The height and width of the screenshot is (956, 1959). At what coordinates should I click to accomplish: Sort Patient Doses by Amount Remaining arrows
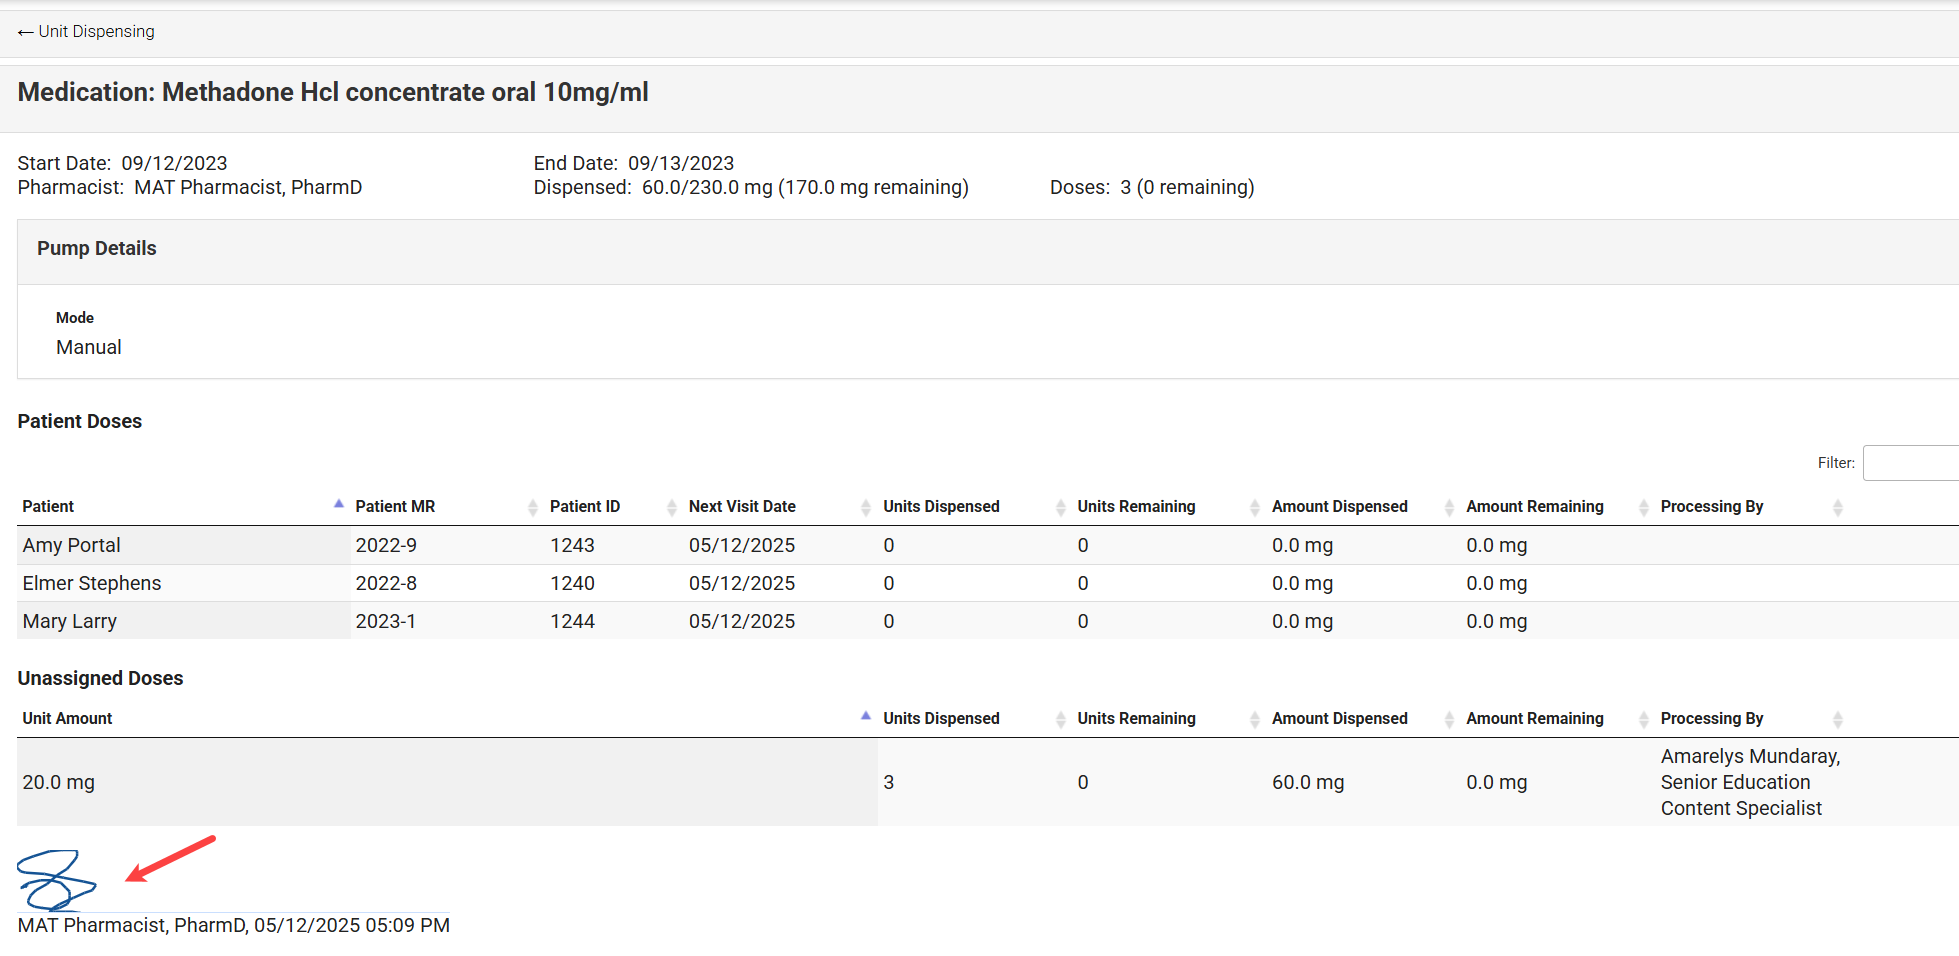click(x=1643, y=507)
